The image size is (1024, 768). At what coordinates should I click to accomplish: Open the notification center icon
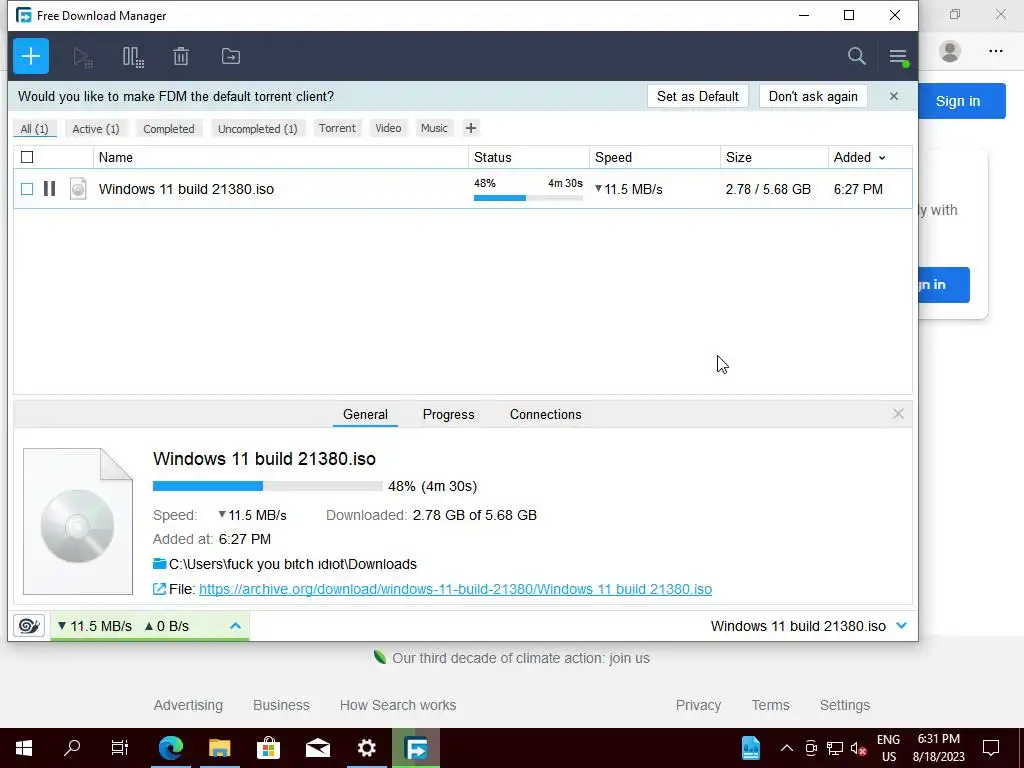991,748
